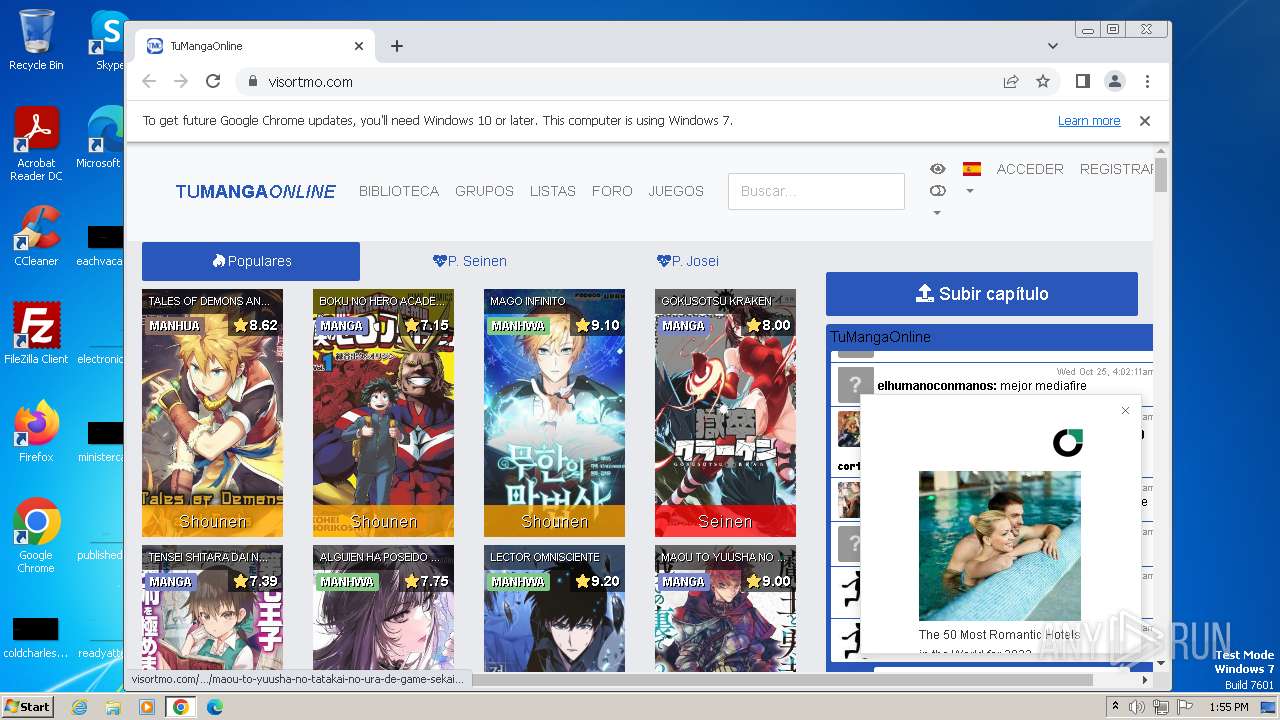This screenshot has height=720, width=1280.
Task: Click ACCEDER login link
Action: click(1030, 169)
